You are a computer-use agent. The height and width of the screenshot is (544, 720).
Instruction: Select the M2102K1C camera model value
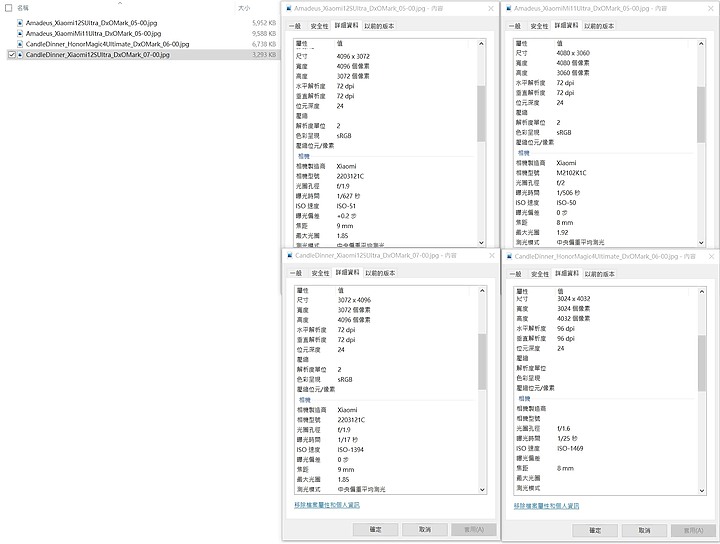571,173
